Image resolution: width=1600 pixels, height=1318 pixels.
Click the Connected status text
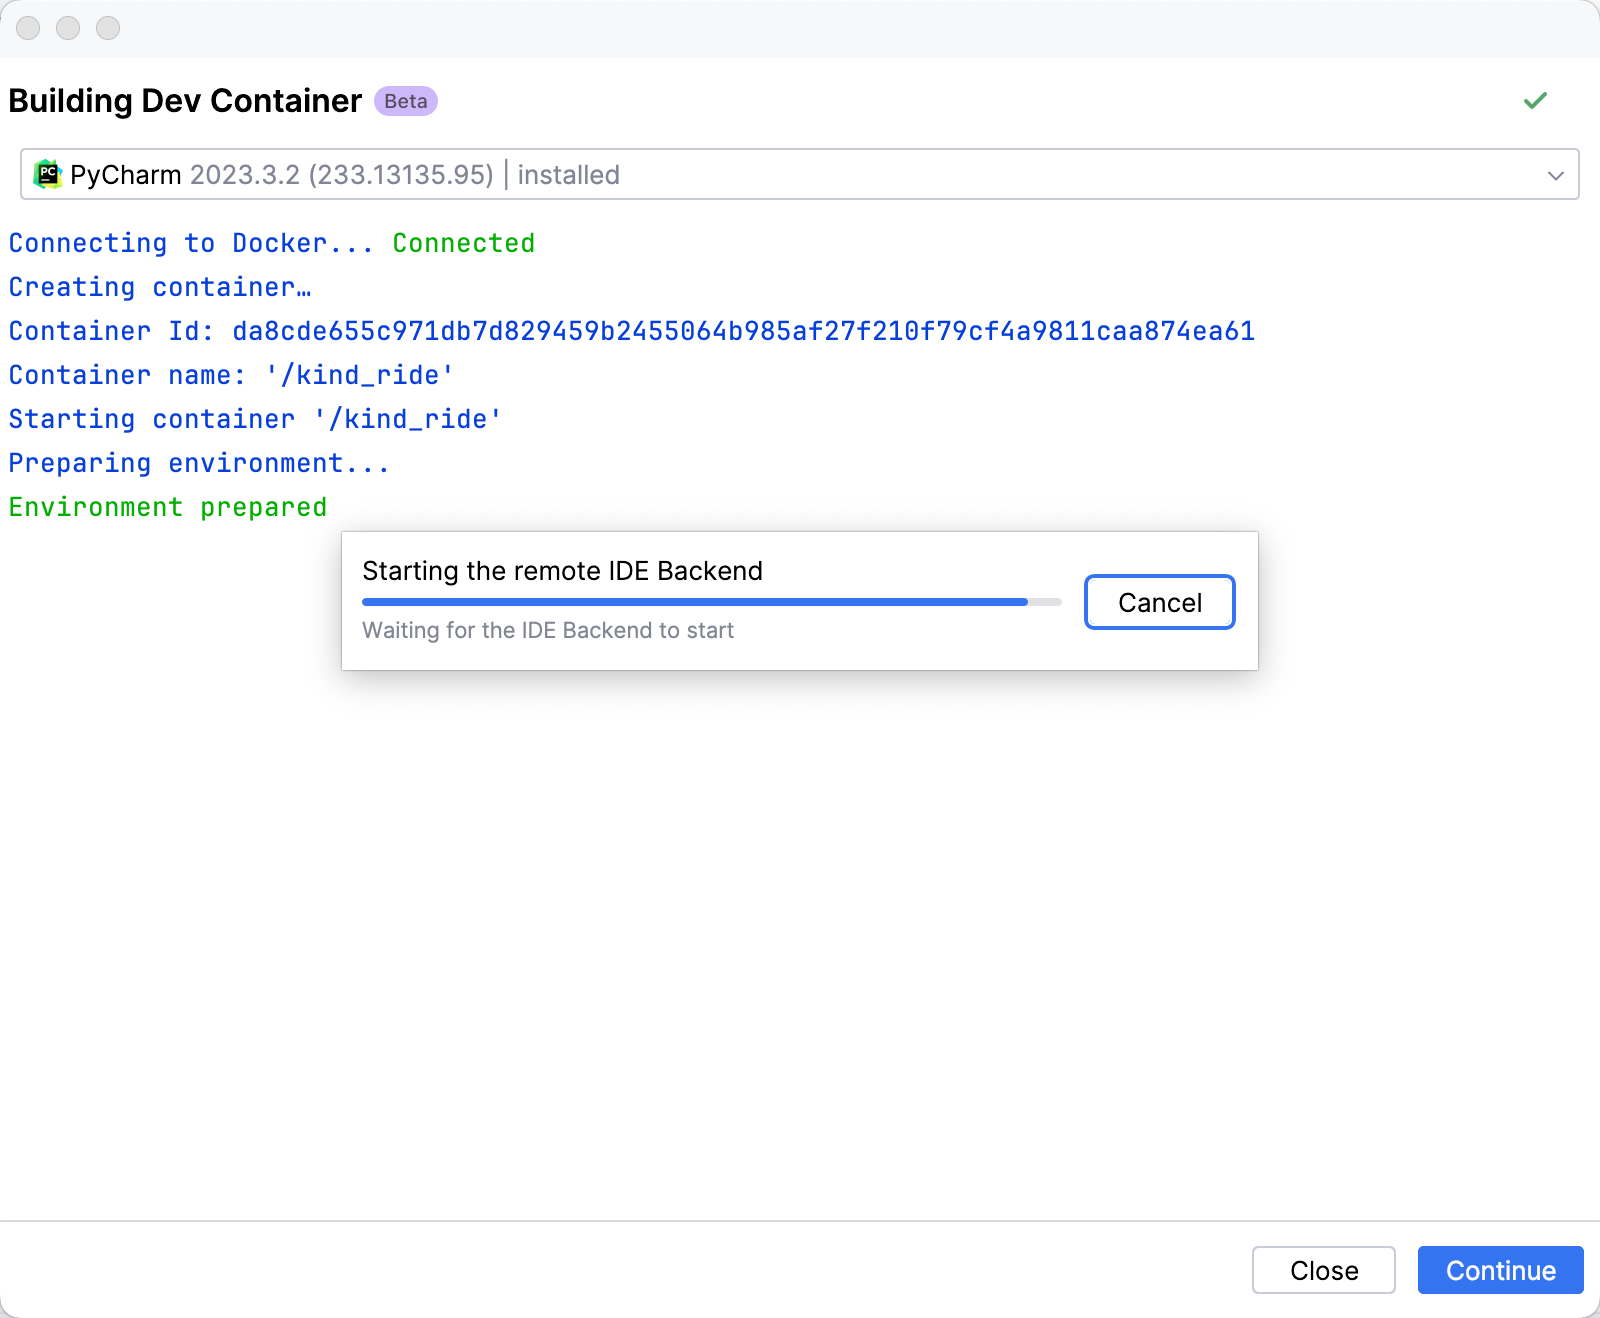pos(463,242)
